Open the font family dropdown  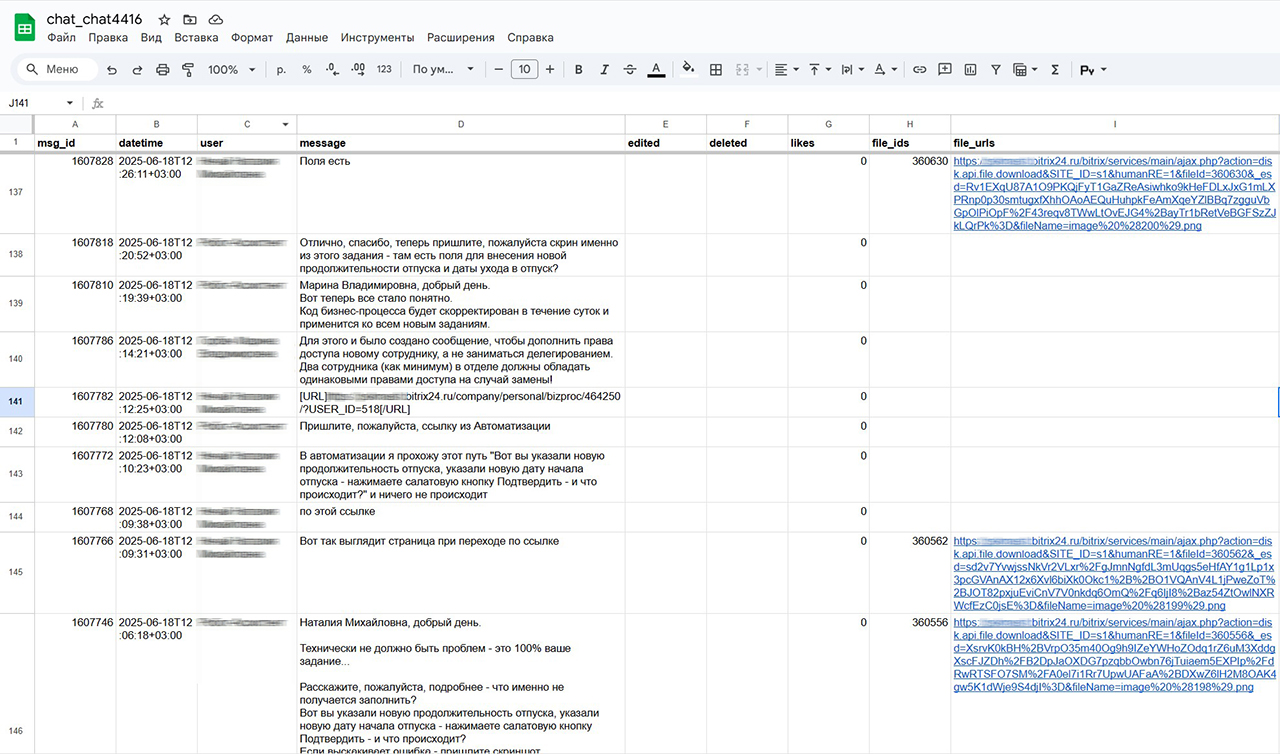tap(443, 70)
